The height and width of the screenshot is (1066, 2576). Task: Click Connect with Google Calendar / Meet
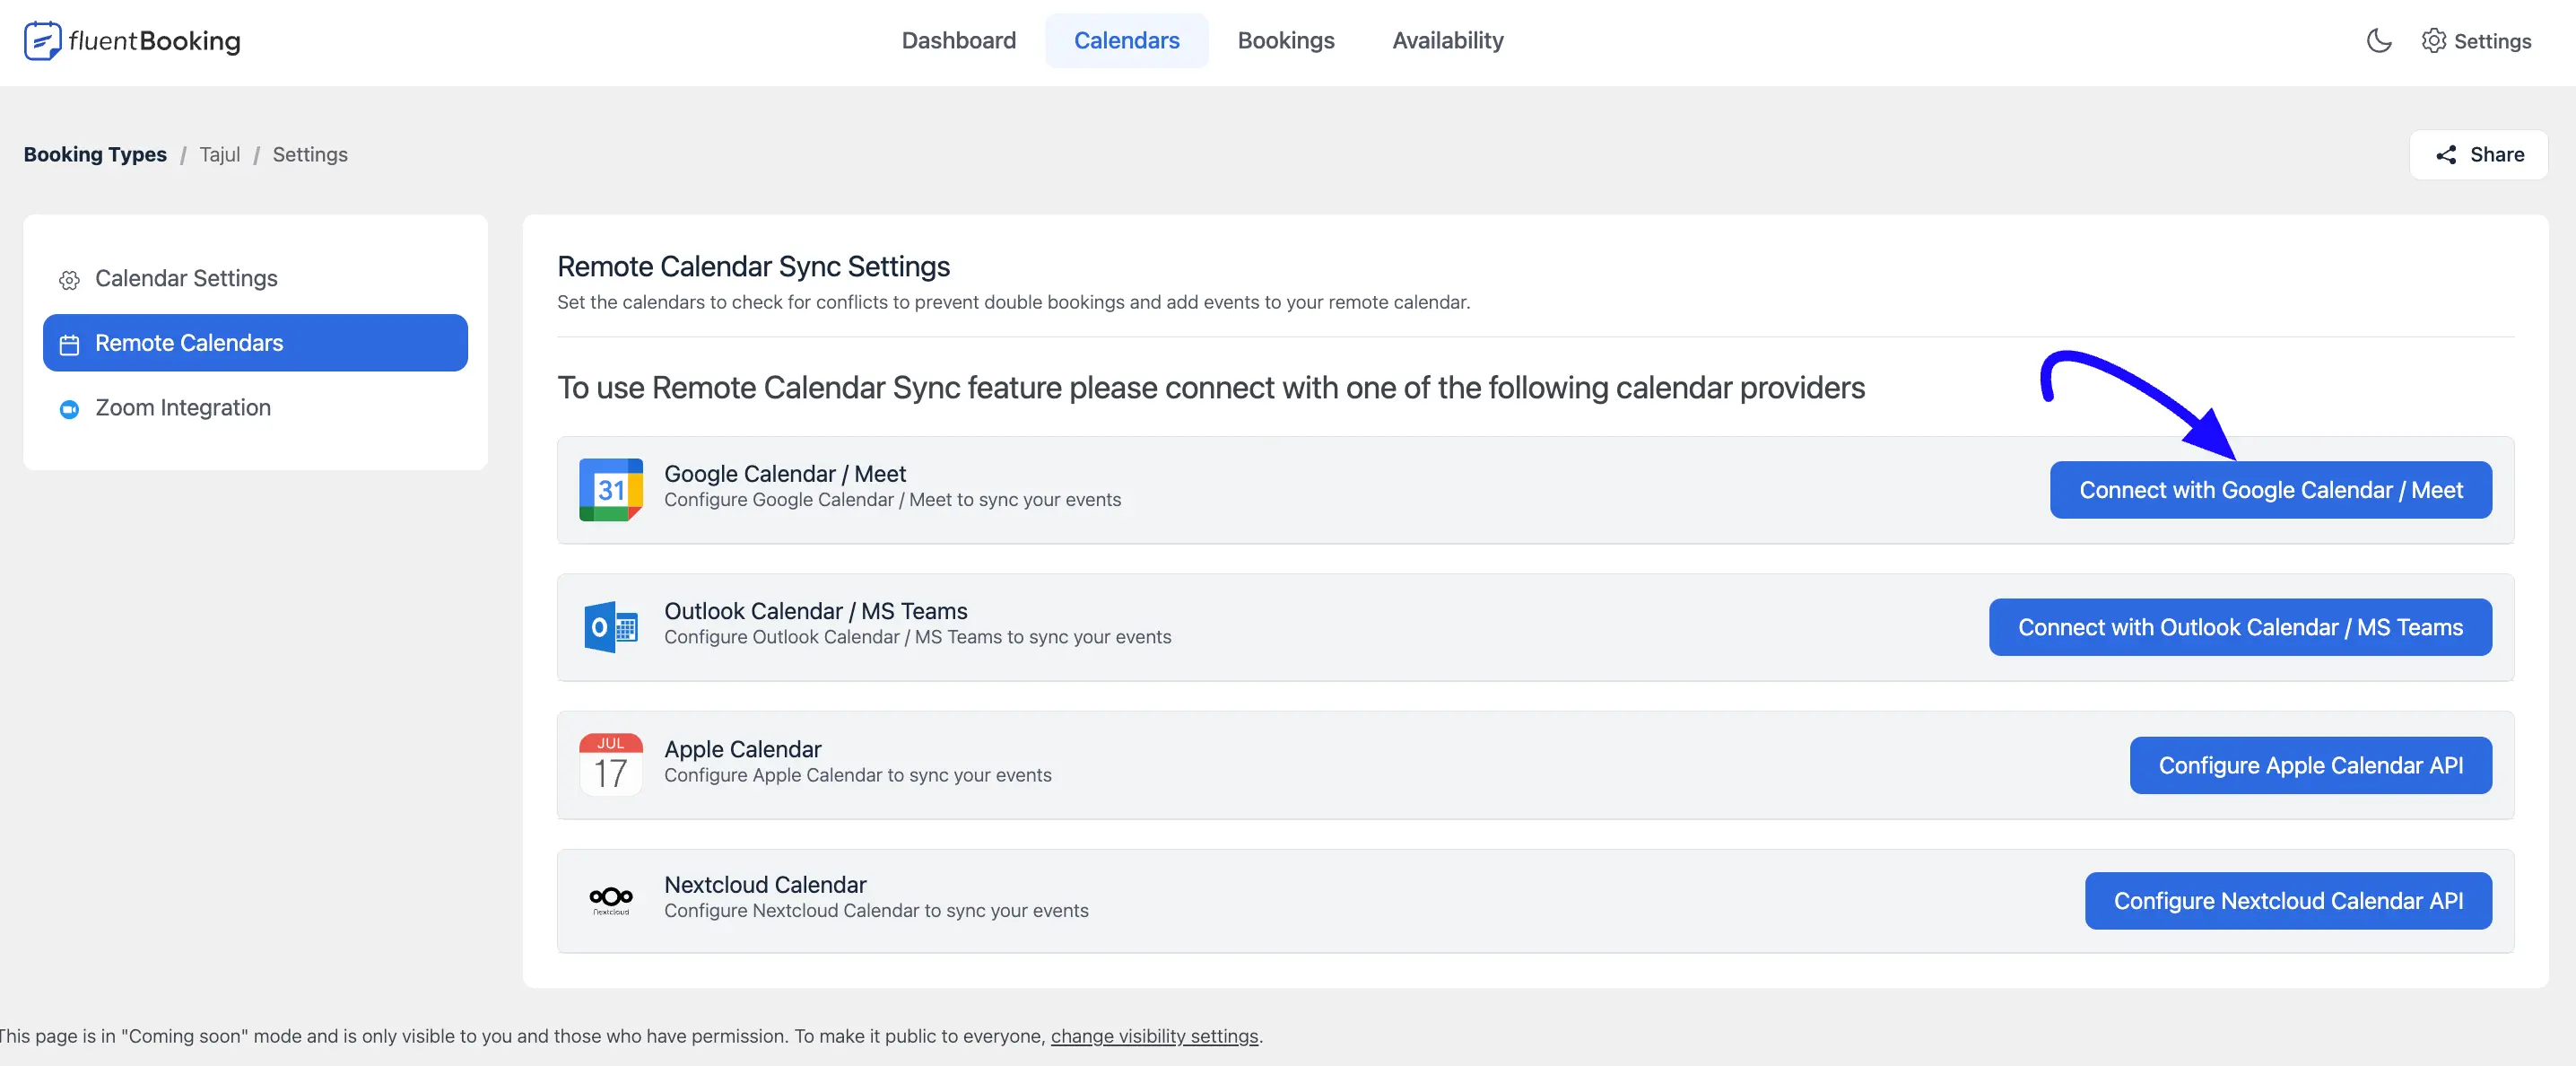[x=2270, y=490]
